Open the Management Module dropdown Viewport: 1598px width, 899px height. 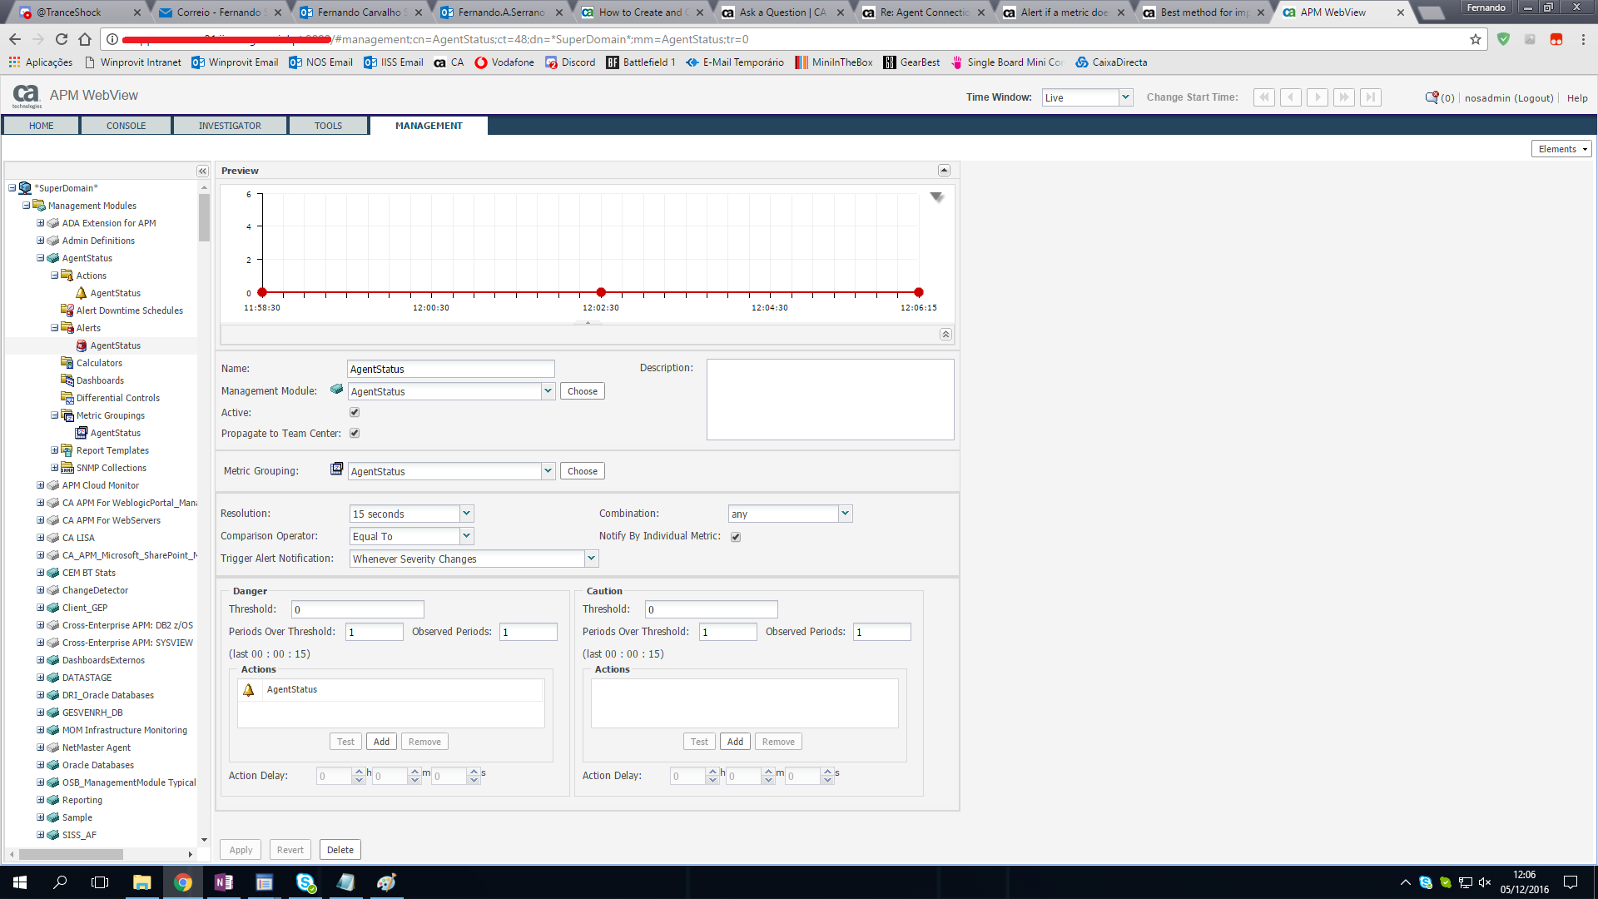pyautogui.click(x=548, y=391)
